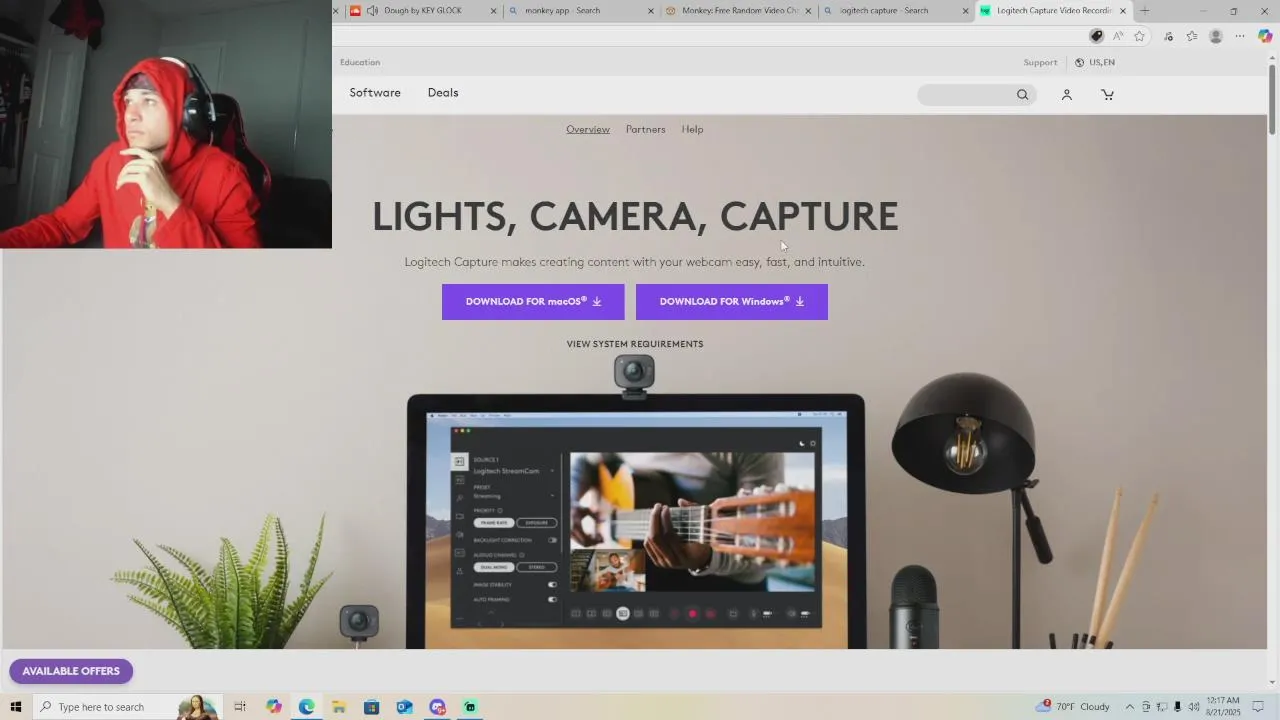Open a new browser tab
The height and width of the screenshot is (720, 1280).
pyautogui.click(x=1145, y=11)
